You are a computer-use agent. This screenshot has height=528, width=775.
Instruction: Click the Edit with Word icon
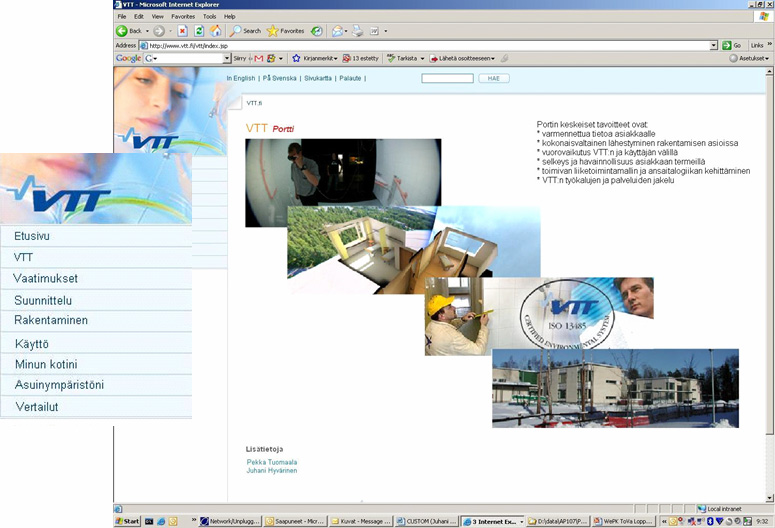(x=375, y=31)
